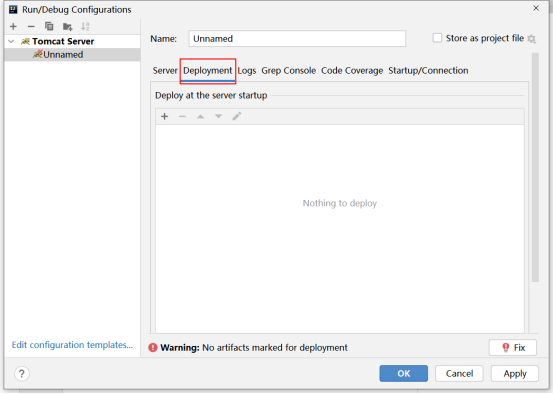Click 'Deploy at the server startup' label
Image resolution: width=553 pixels, height=394 pixels.
(x=211, y=96)
